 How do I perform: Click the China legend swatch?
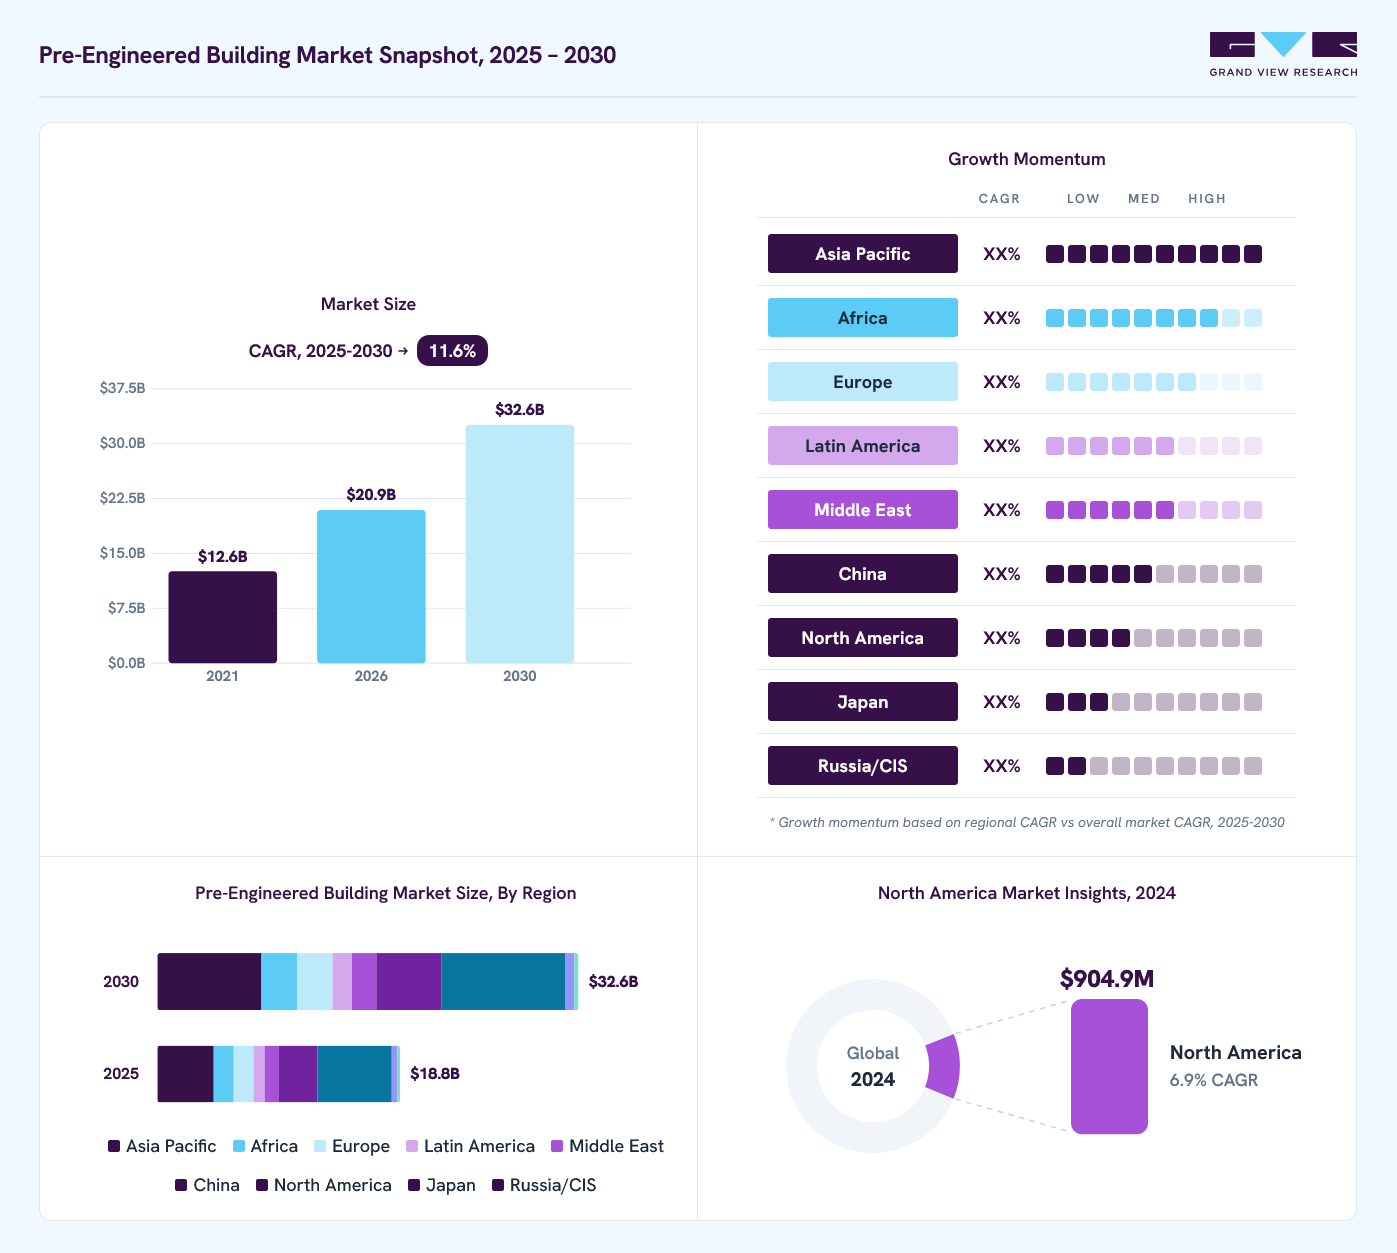(x=181, y=1185)
